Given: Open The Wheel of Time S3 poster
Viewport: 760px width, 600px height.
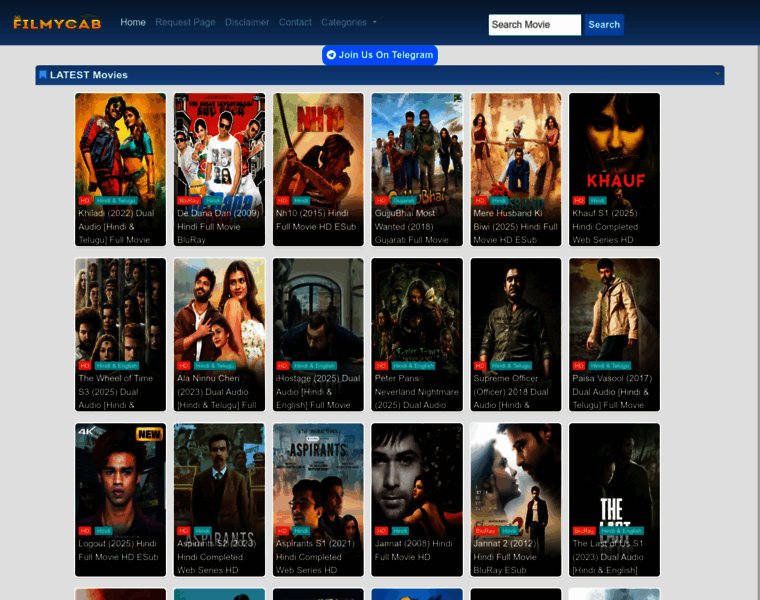Looking at the screenshot, I should pyautogui.click(x=120, y=334).
